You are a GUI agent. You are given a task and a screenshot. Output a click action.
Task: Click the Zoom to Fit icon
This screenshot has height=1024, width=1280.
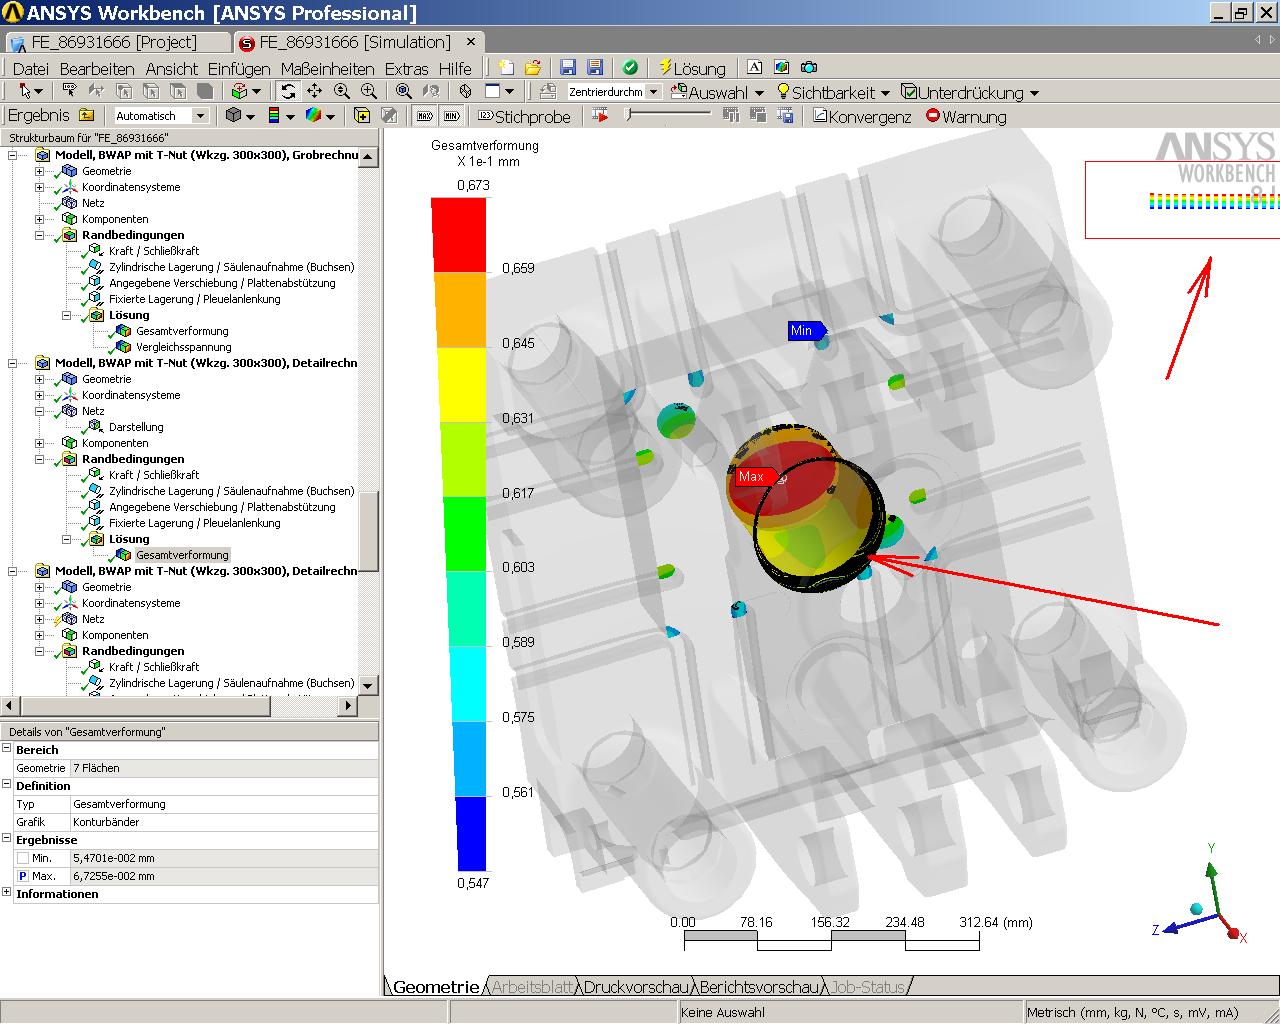403,91
